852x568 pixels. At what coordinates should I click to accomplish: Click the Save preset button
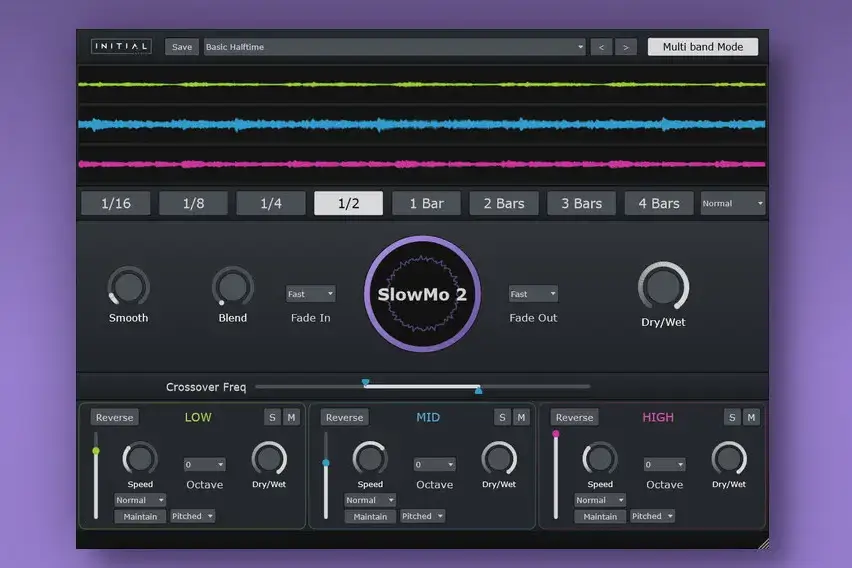(181, 47)
